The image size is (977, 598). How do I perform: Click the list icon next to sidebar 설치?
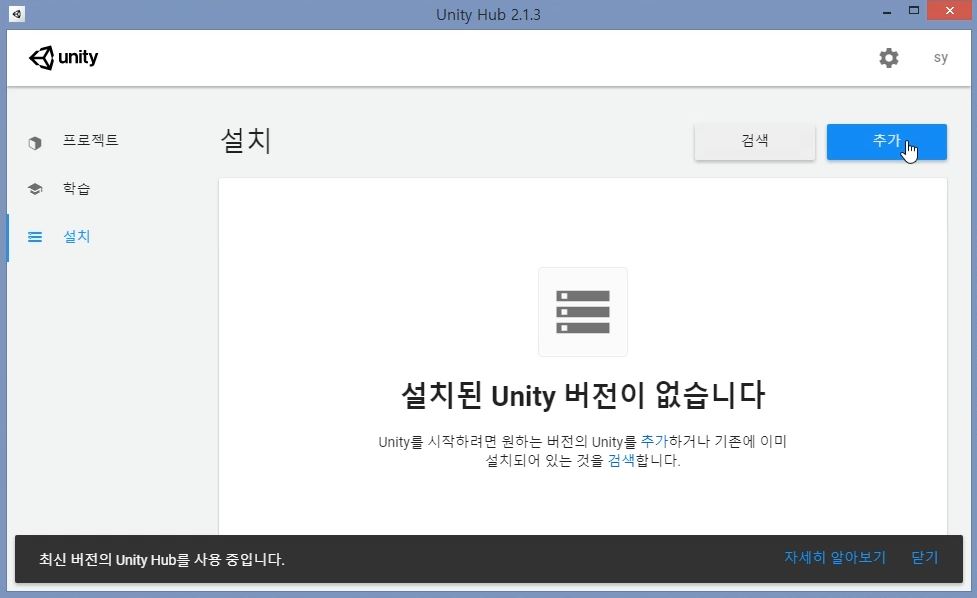pyautogui.click(x=35, y=237)
